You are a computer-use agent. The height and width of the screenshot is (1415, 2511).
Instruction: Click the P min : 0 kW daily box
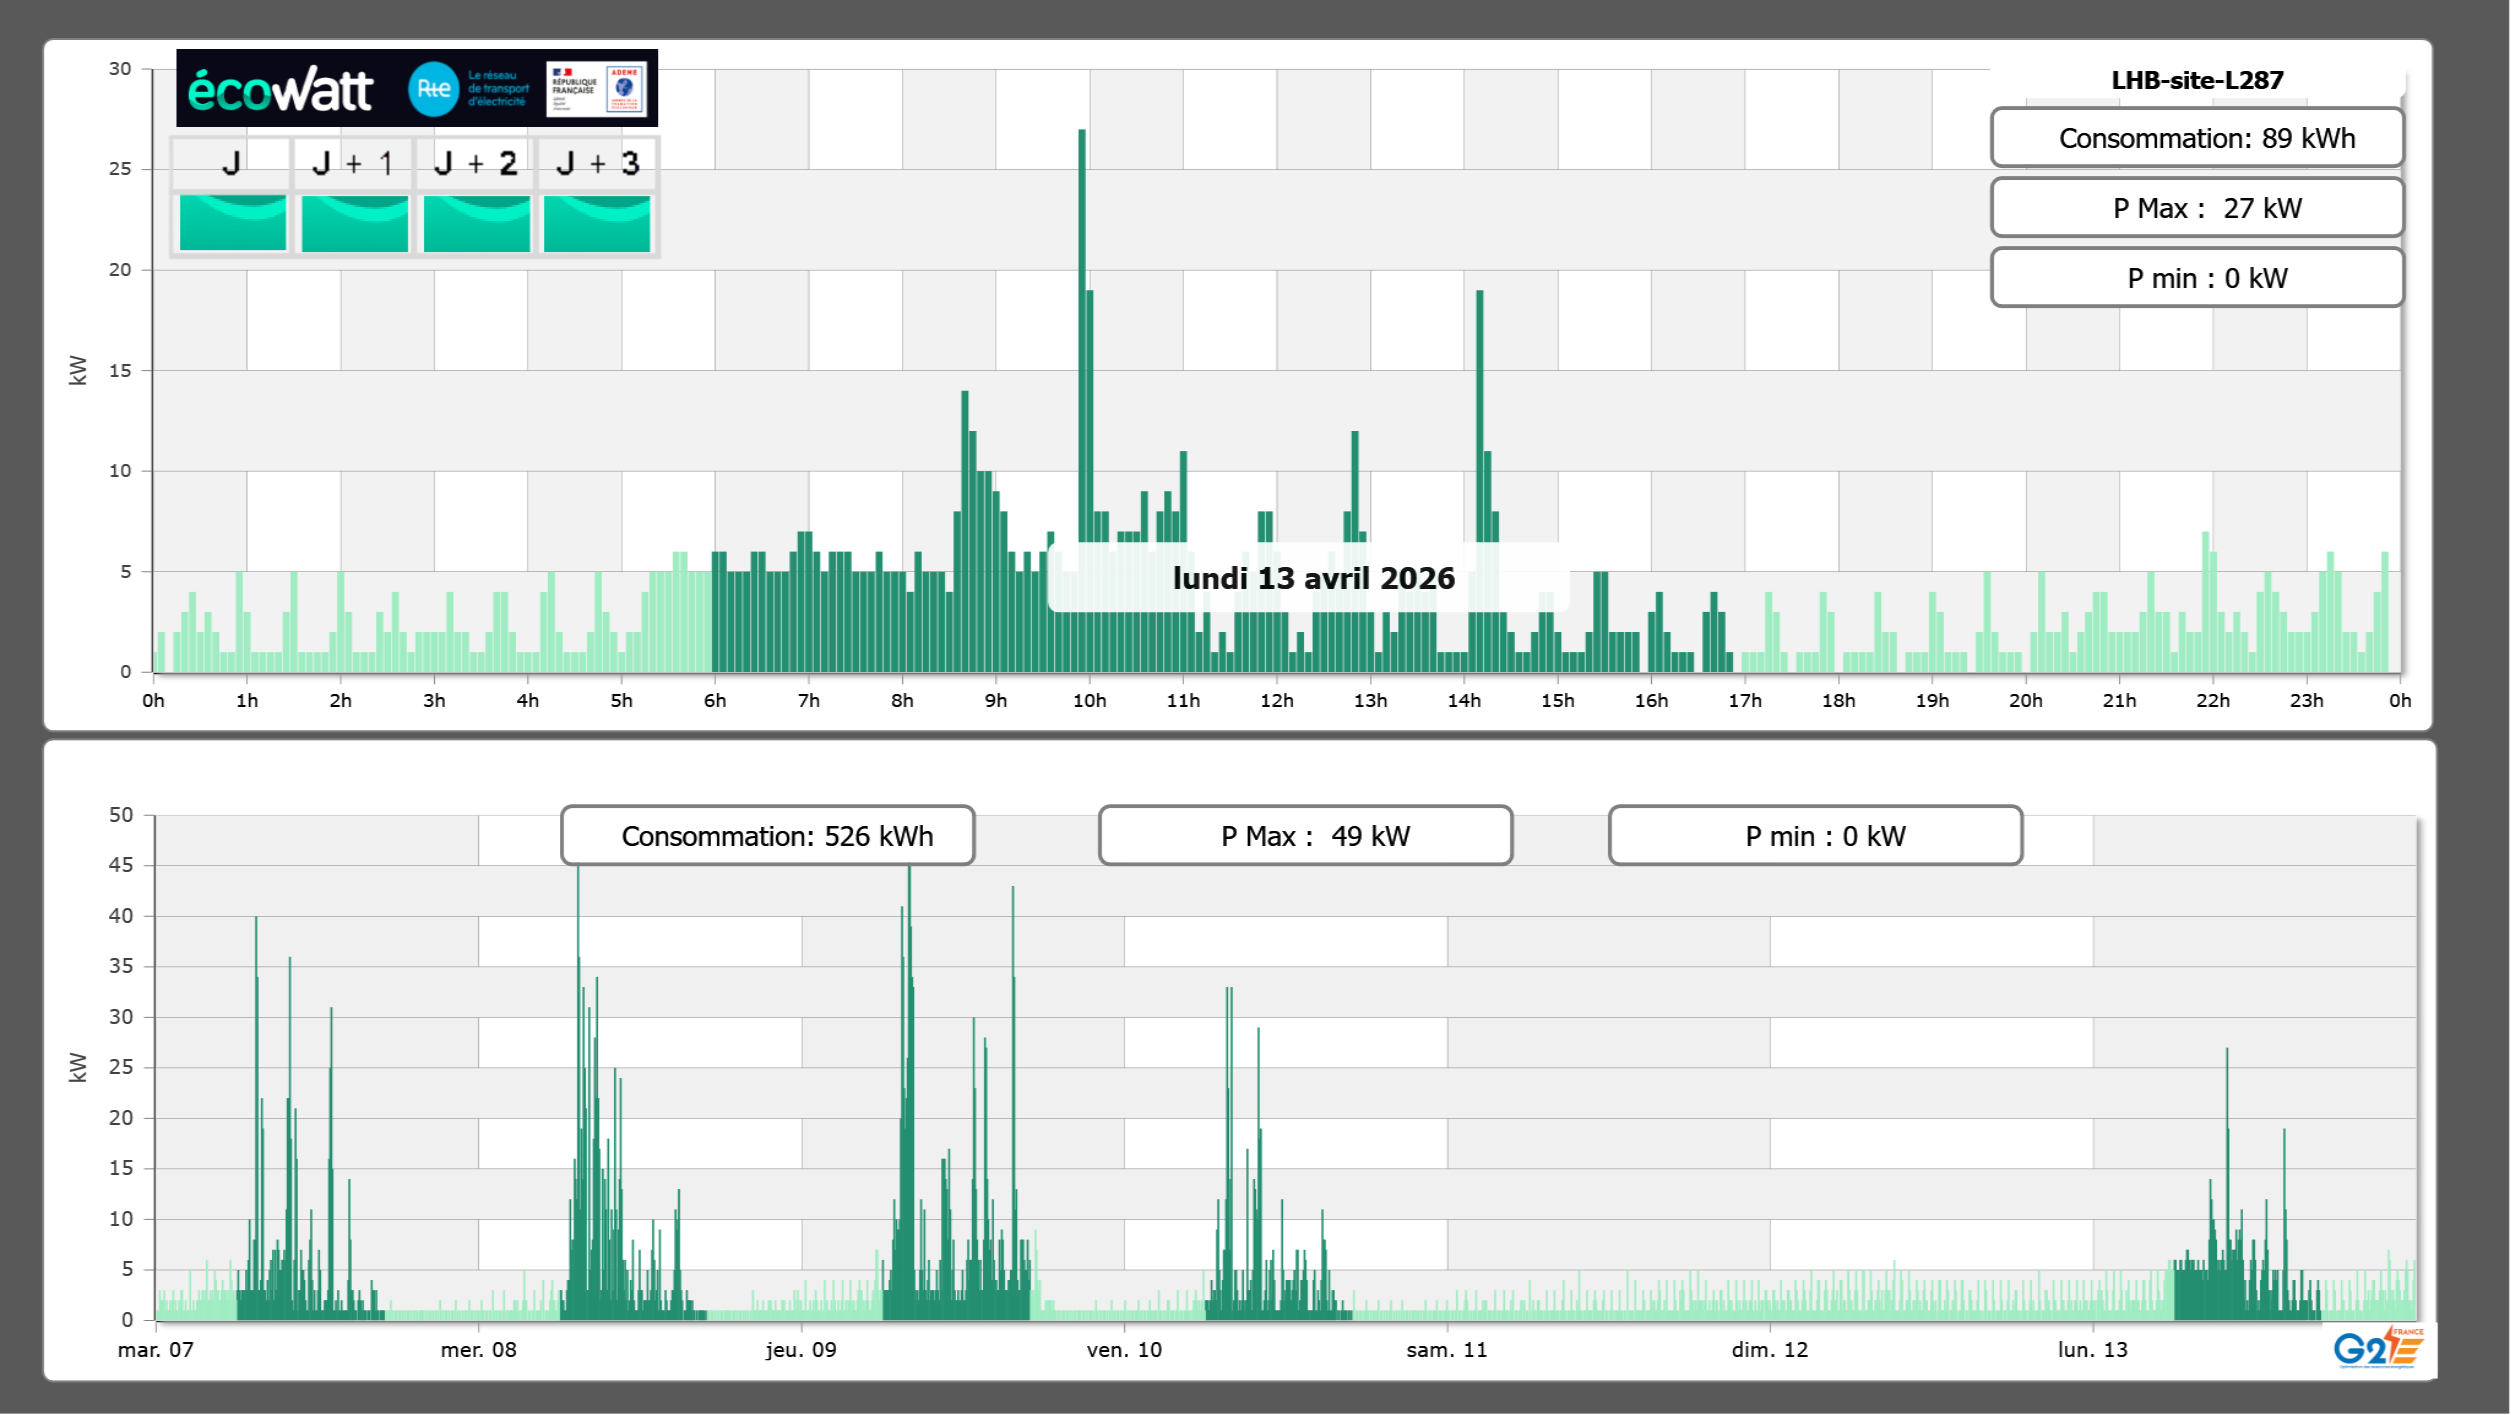[x=2197, y=278]
